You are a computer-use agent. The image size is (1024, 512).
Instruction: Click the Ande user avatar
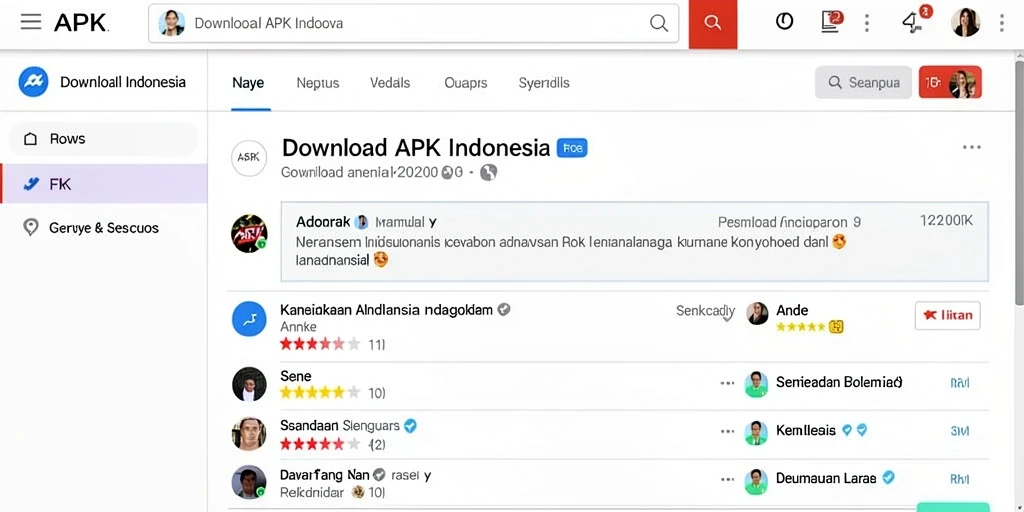pyautogui.click(x=757, y=313)
